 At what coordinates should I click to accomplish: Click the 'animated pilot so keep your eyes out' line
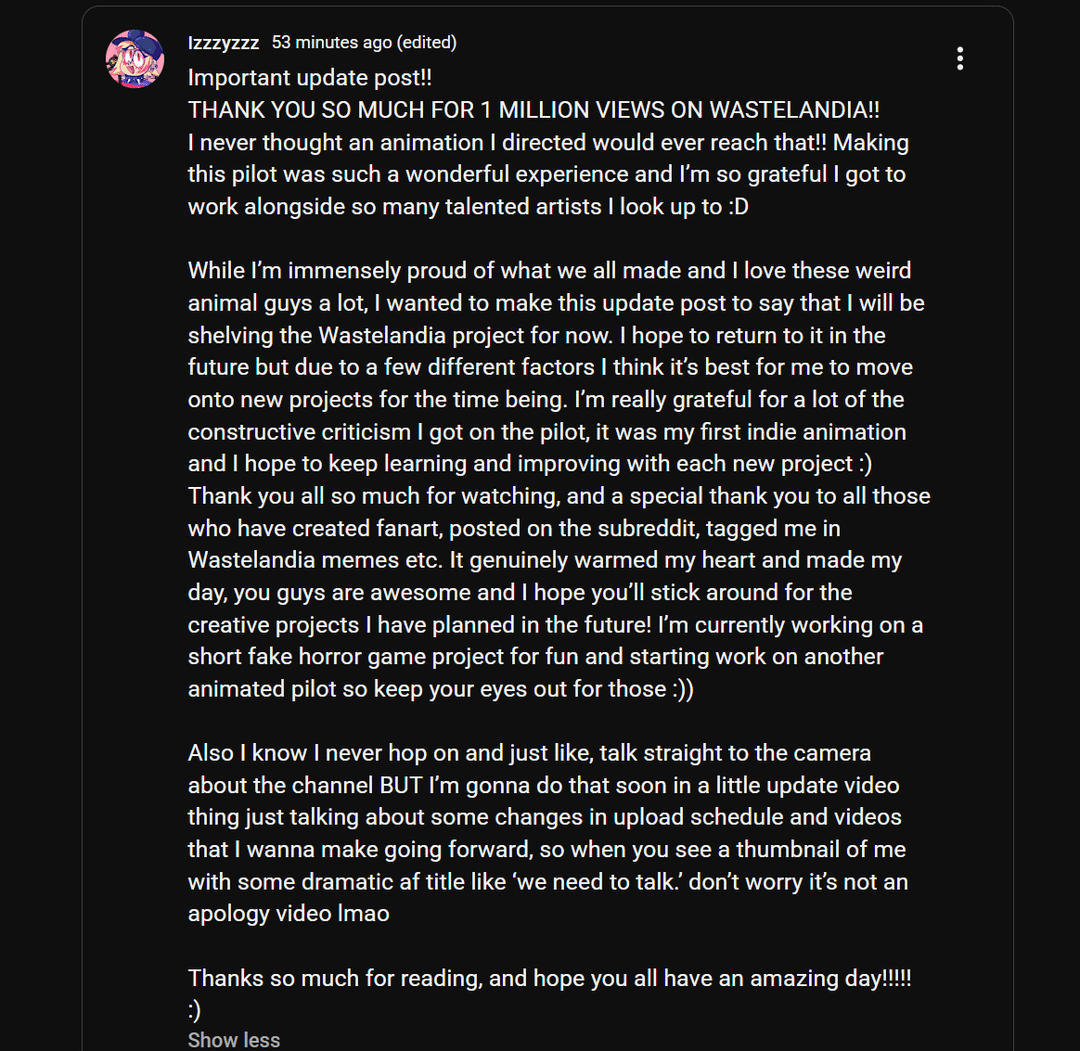pyautogui.click(x=440, y=689)
